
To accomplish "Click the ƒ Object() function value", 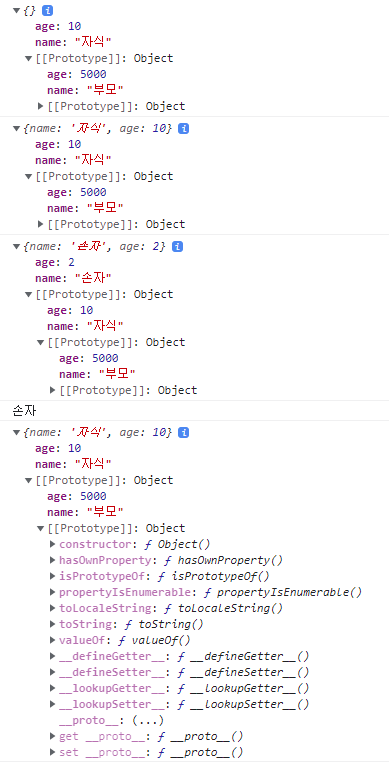I will click(x=177, y=544).
